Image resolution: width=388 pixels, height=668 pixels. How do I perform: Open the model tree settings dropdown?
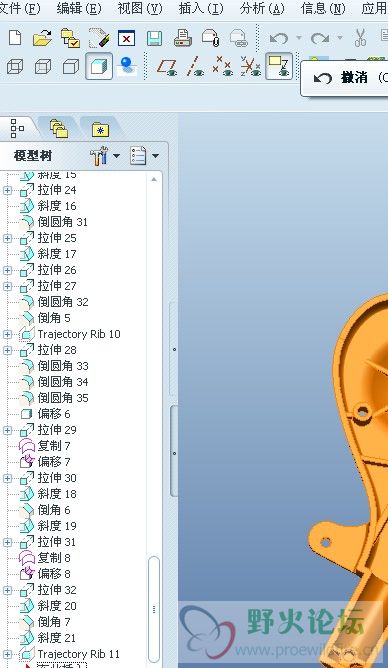105,156
